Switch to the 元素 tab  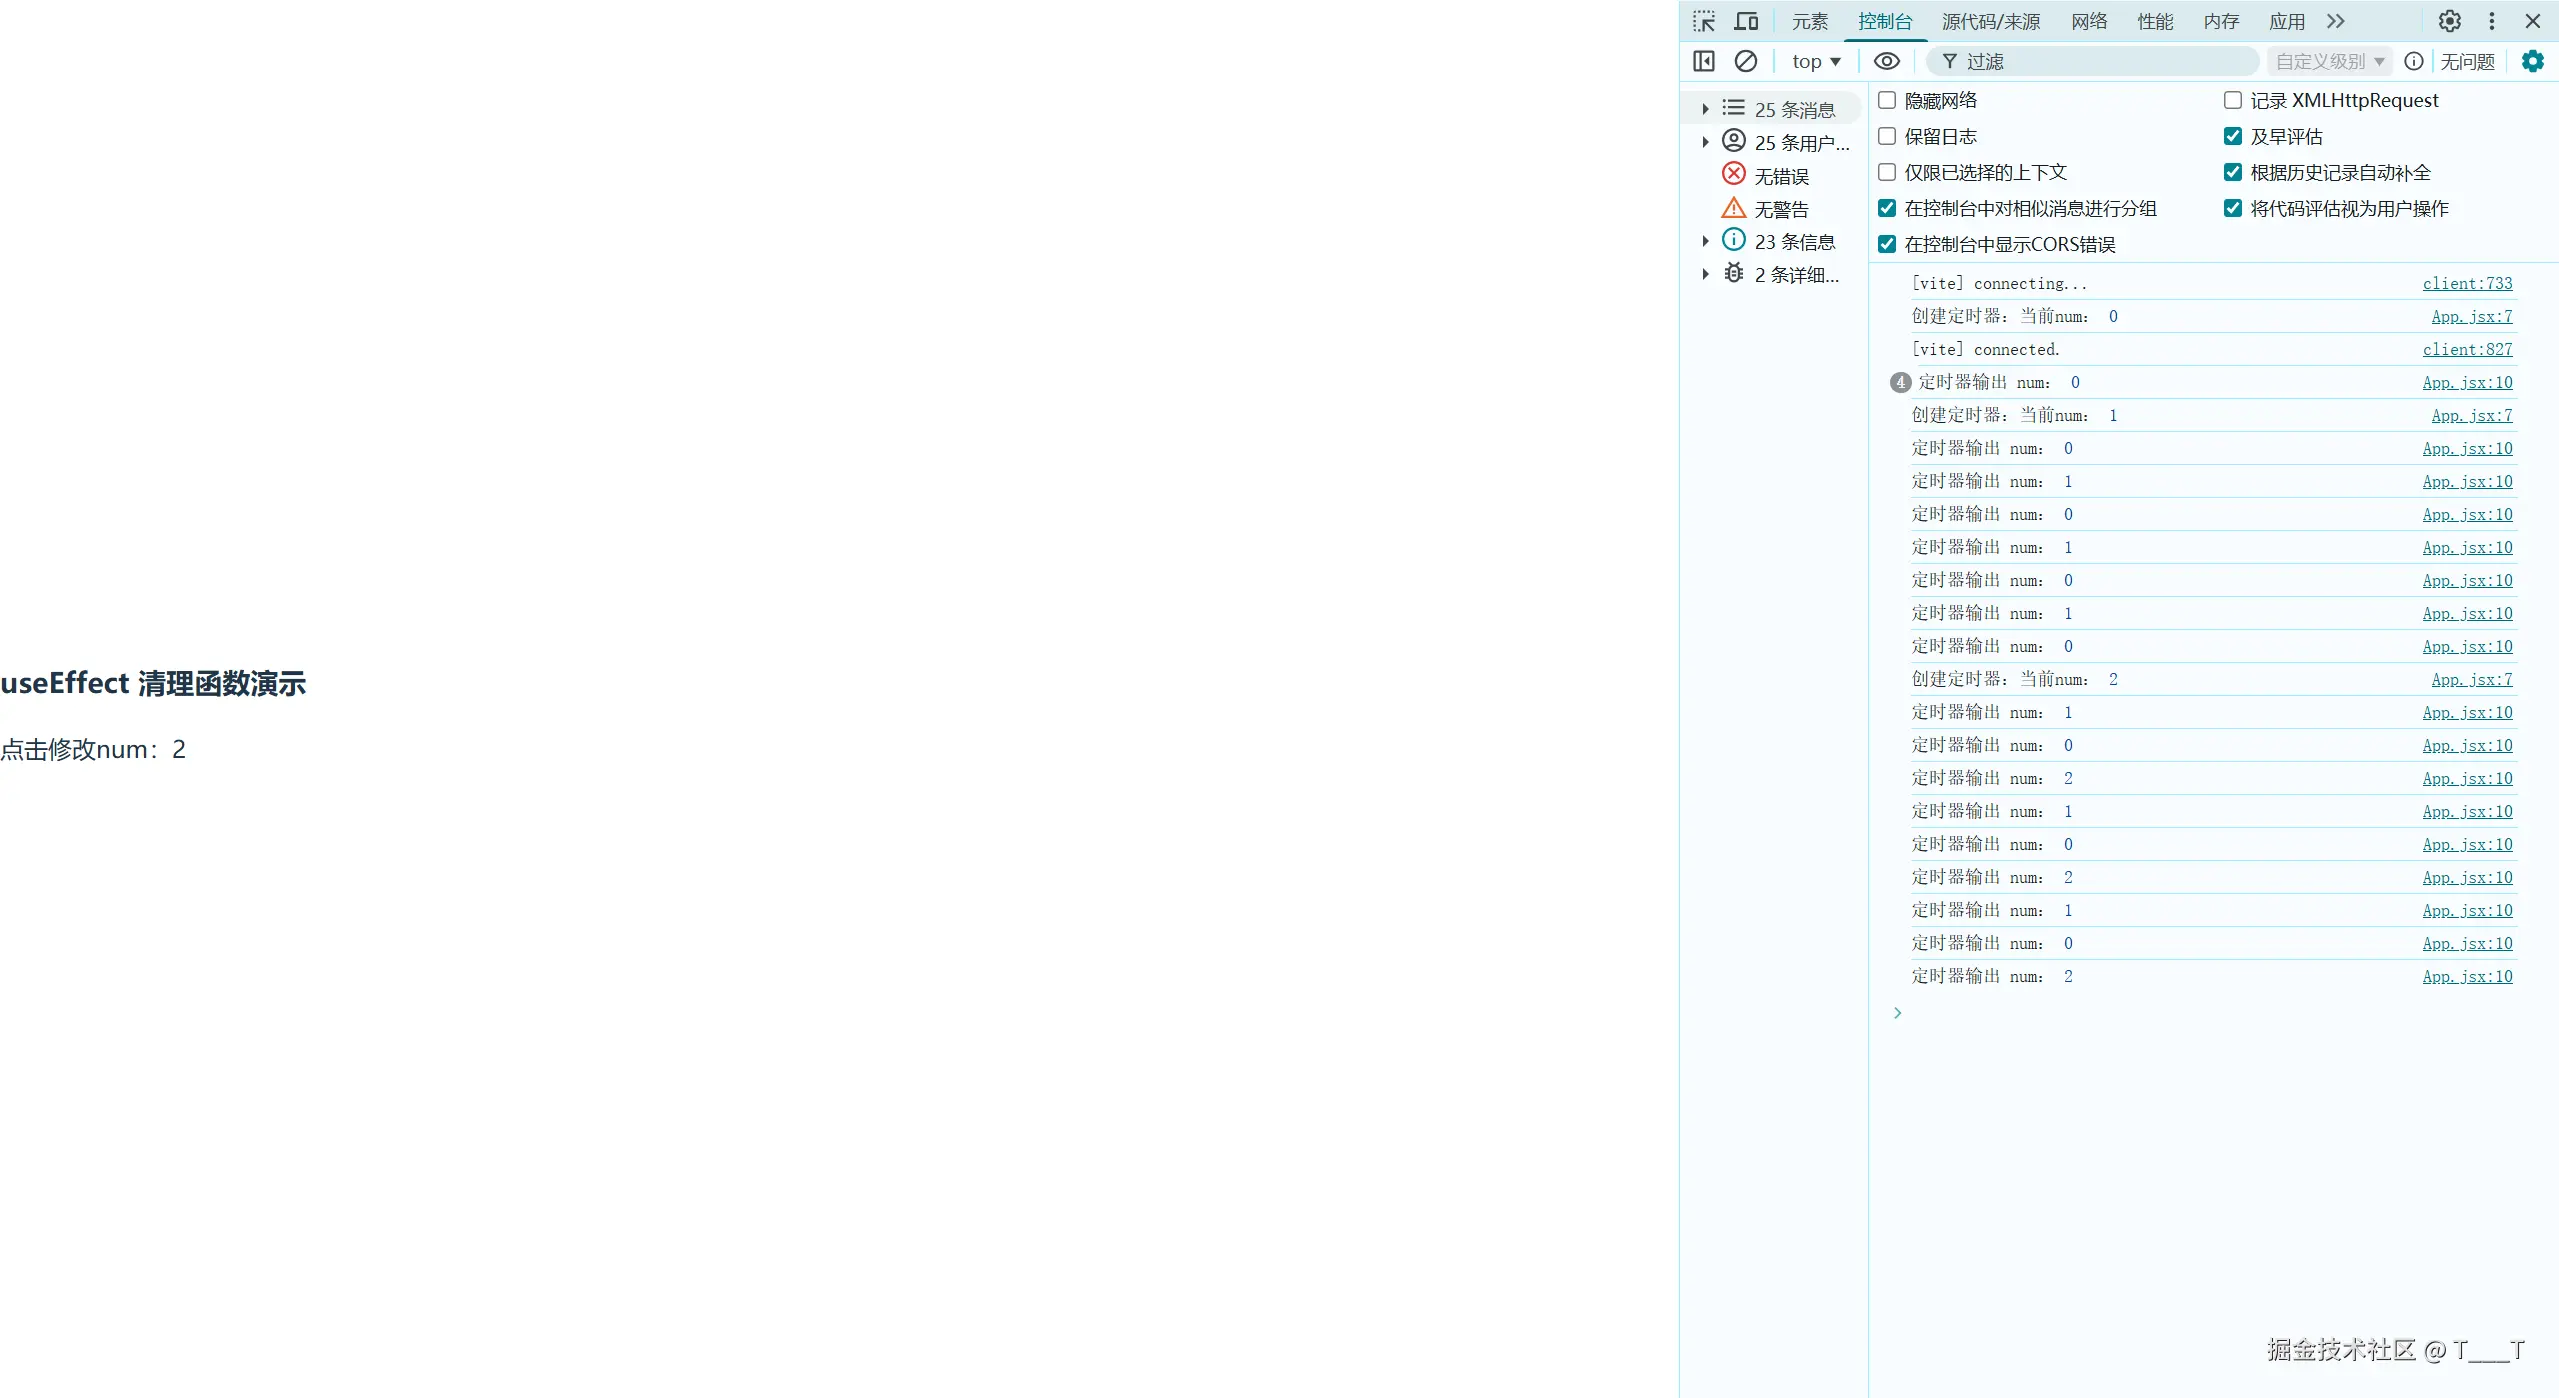[1809, 21]
